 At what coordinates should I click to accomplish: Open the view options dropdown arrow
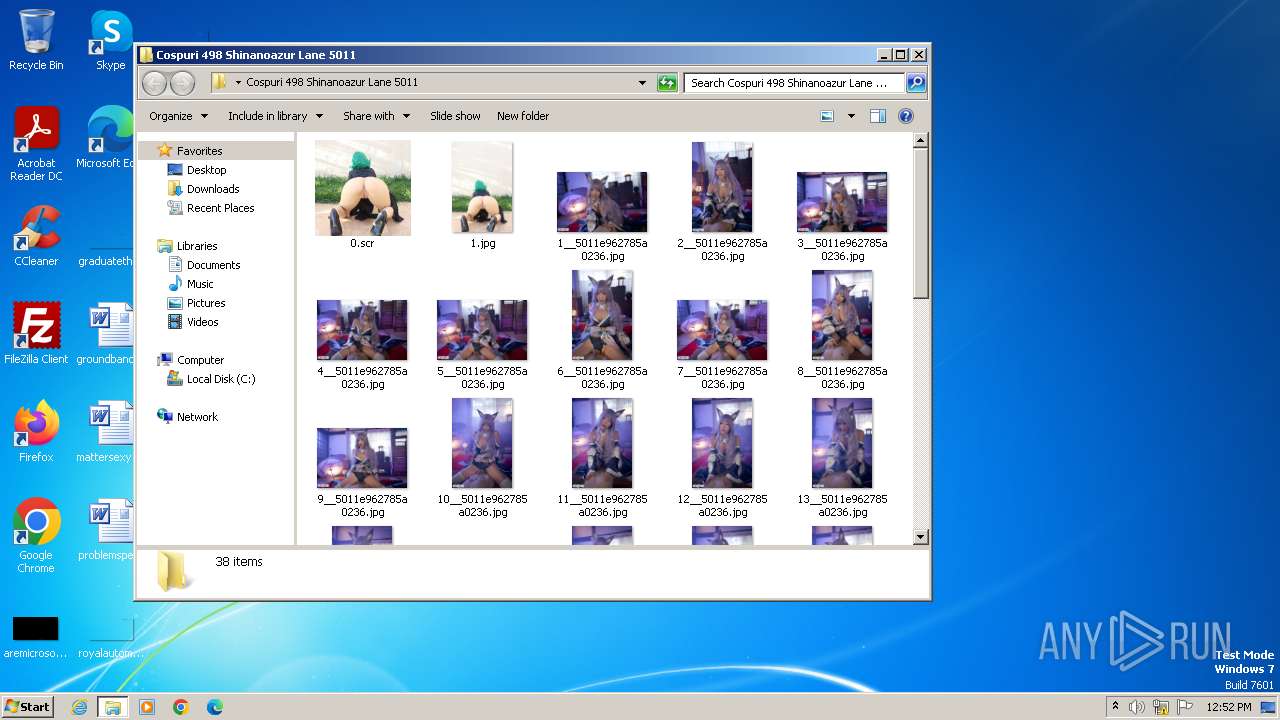point(851,116)
